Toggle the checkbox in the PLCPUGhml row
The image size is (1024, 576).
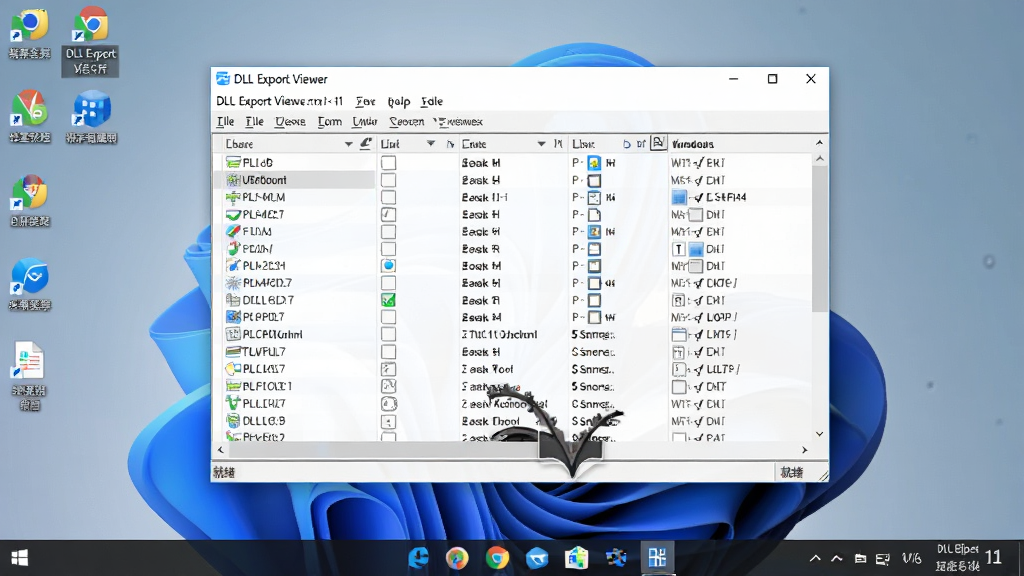pyautogui.click(x=389, y=334)
